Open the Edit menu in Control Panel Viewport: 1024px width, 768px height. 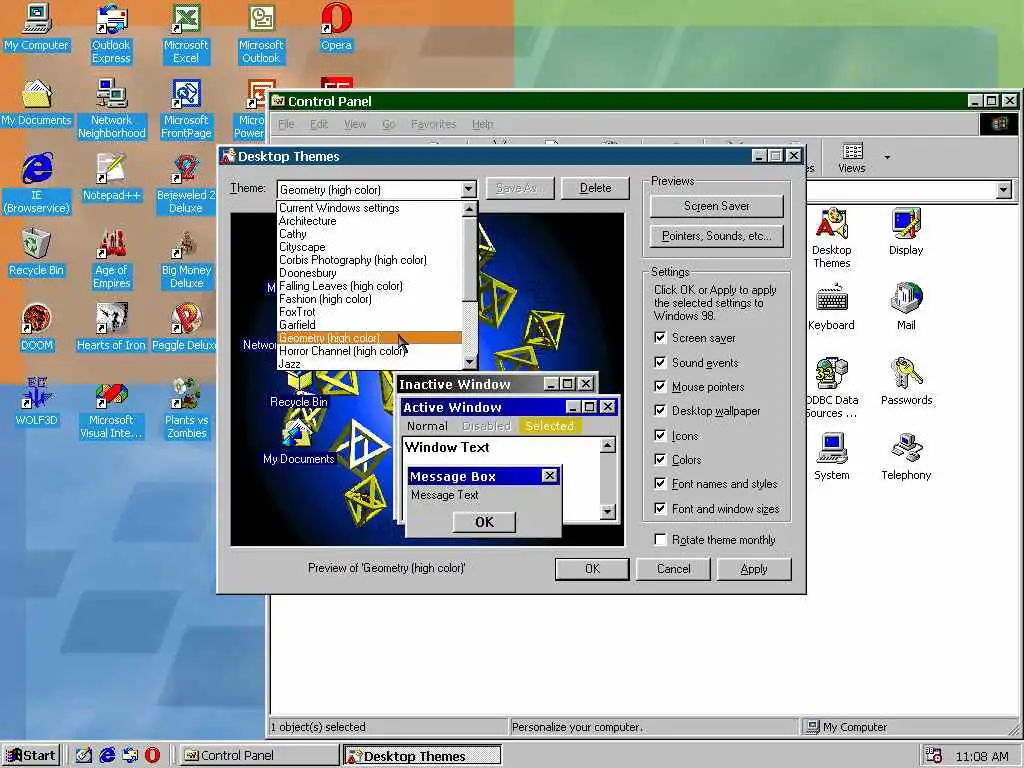click(x=319, y=124)
